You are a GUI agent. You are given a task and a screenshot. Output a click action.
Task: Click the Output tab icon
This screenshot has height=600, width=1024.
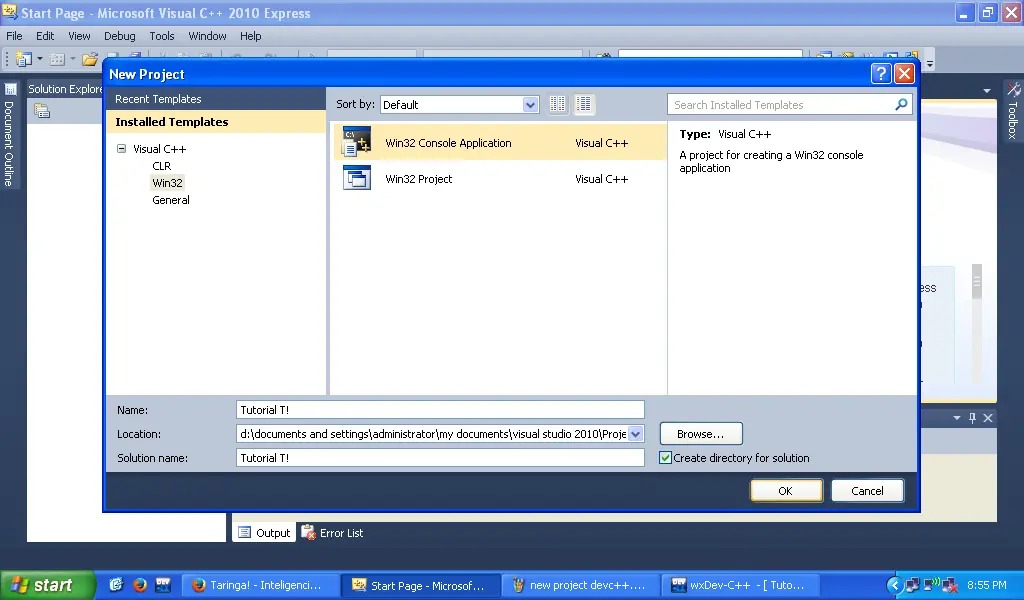point(244,533)
